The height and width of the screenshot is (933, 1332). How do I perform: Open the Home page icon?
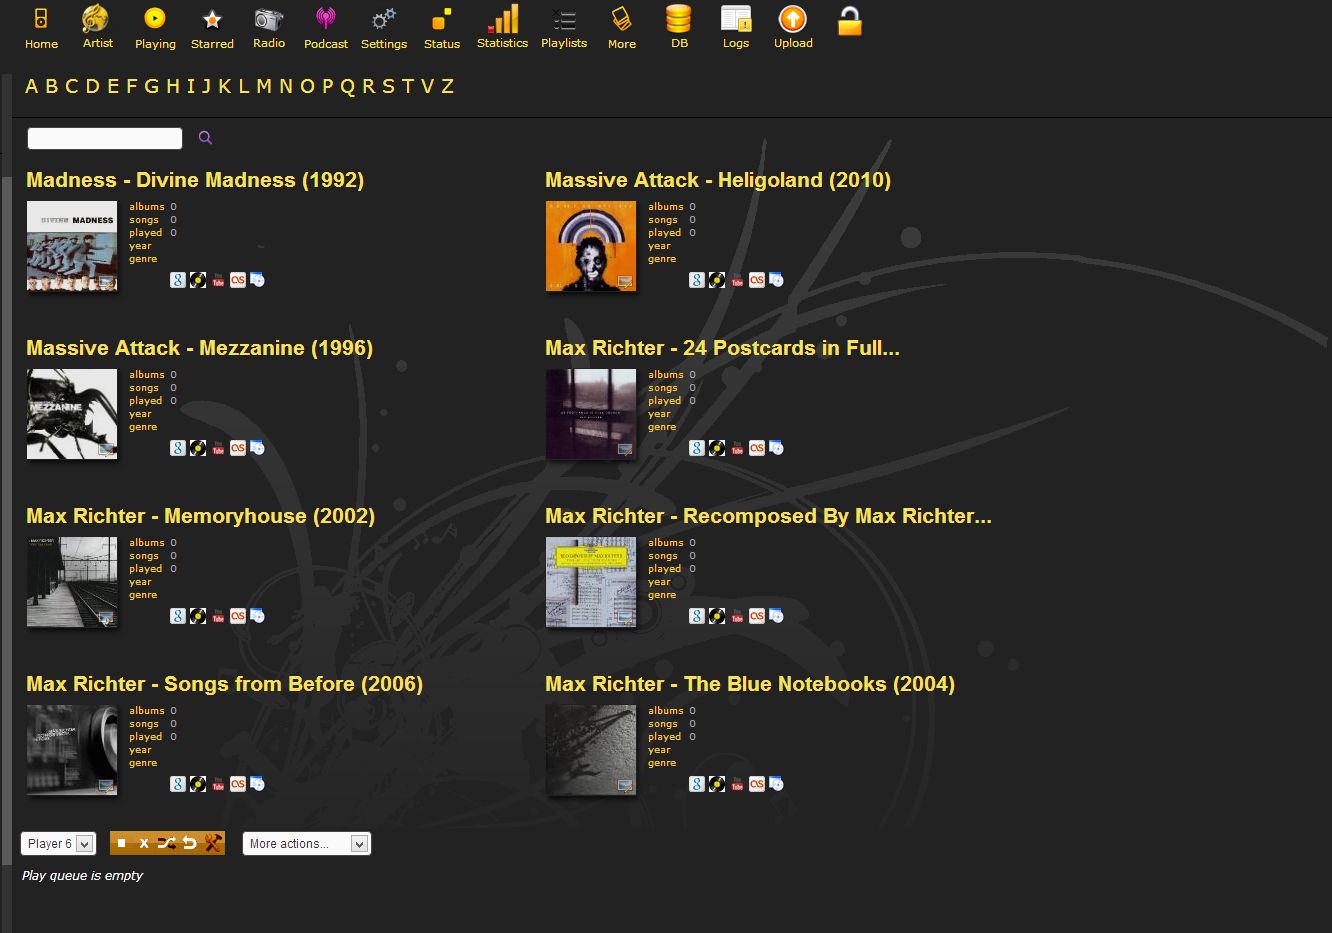coord(41,18)
